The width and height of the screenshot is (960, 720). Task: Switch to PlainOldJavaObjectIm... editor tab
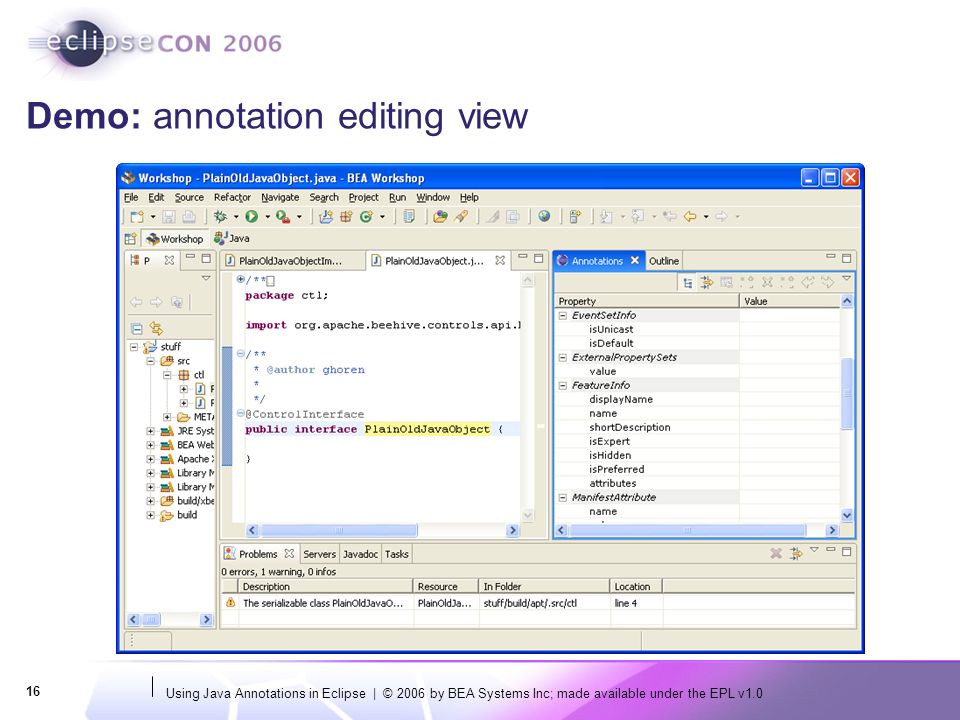point(291,261)
